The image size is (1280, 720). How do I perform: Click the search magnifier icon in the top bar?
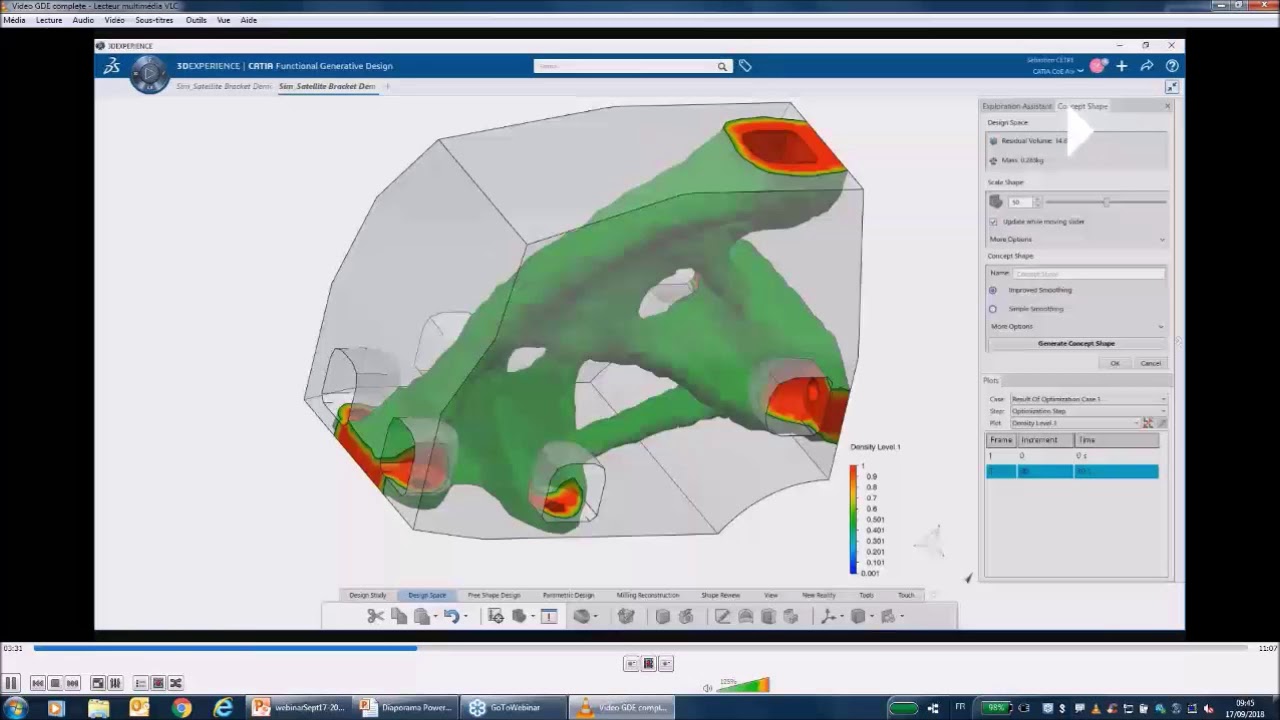721,66
